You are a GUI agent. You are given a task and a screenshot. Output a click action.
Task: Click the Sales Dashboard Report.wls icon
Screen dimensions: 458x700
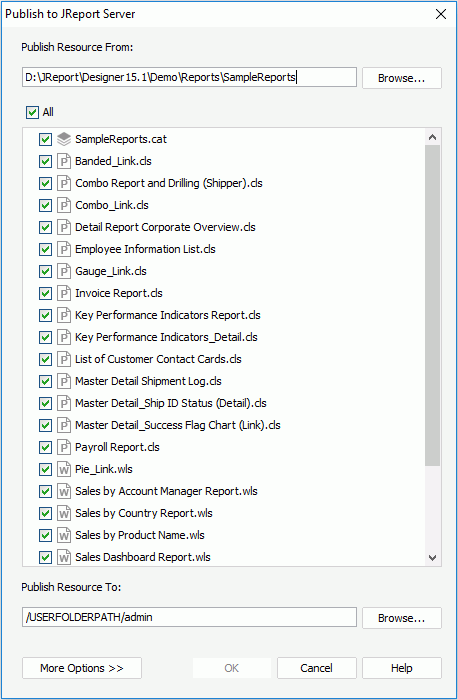64,557
